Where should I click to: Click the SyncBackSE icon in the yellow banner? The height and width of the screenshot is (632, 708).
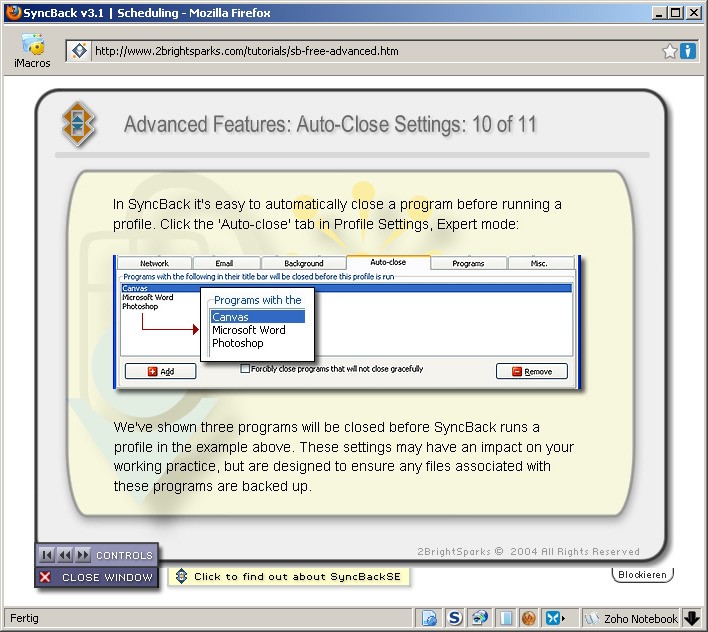181,576
